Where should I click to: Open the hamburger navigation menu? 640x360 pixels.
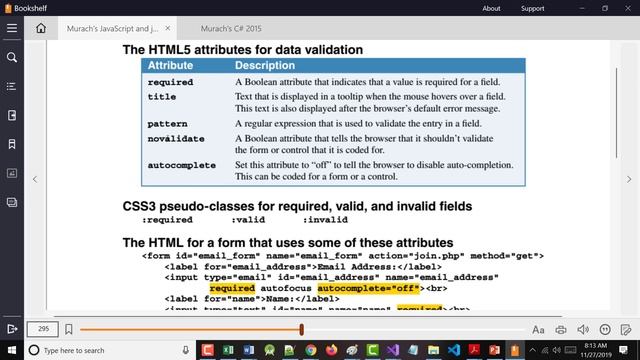coord(12,28)
